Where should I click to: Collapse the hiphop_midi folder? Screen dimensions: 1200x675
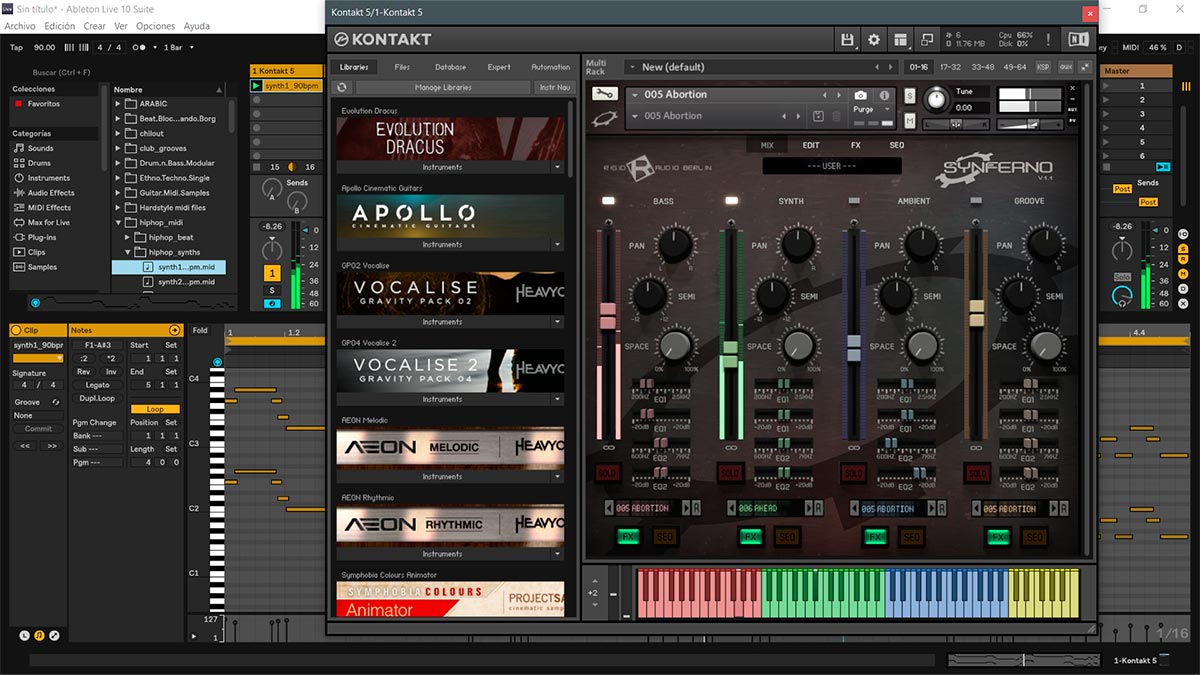[118, 223]
